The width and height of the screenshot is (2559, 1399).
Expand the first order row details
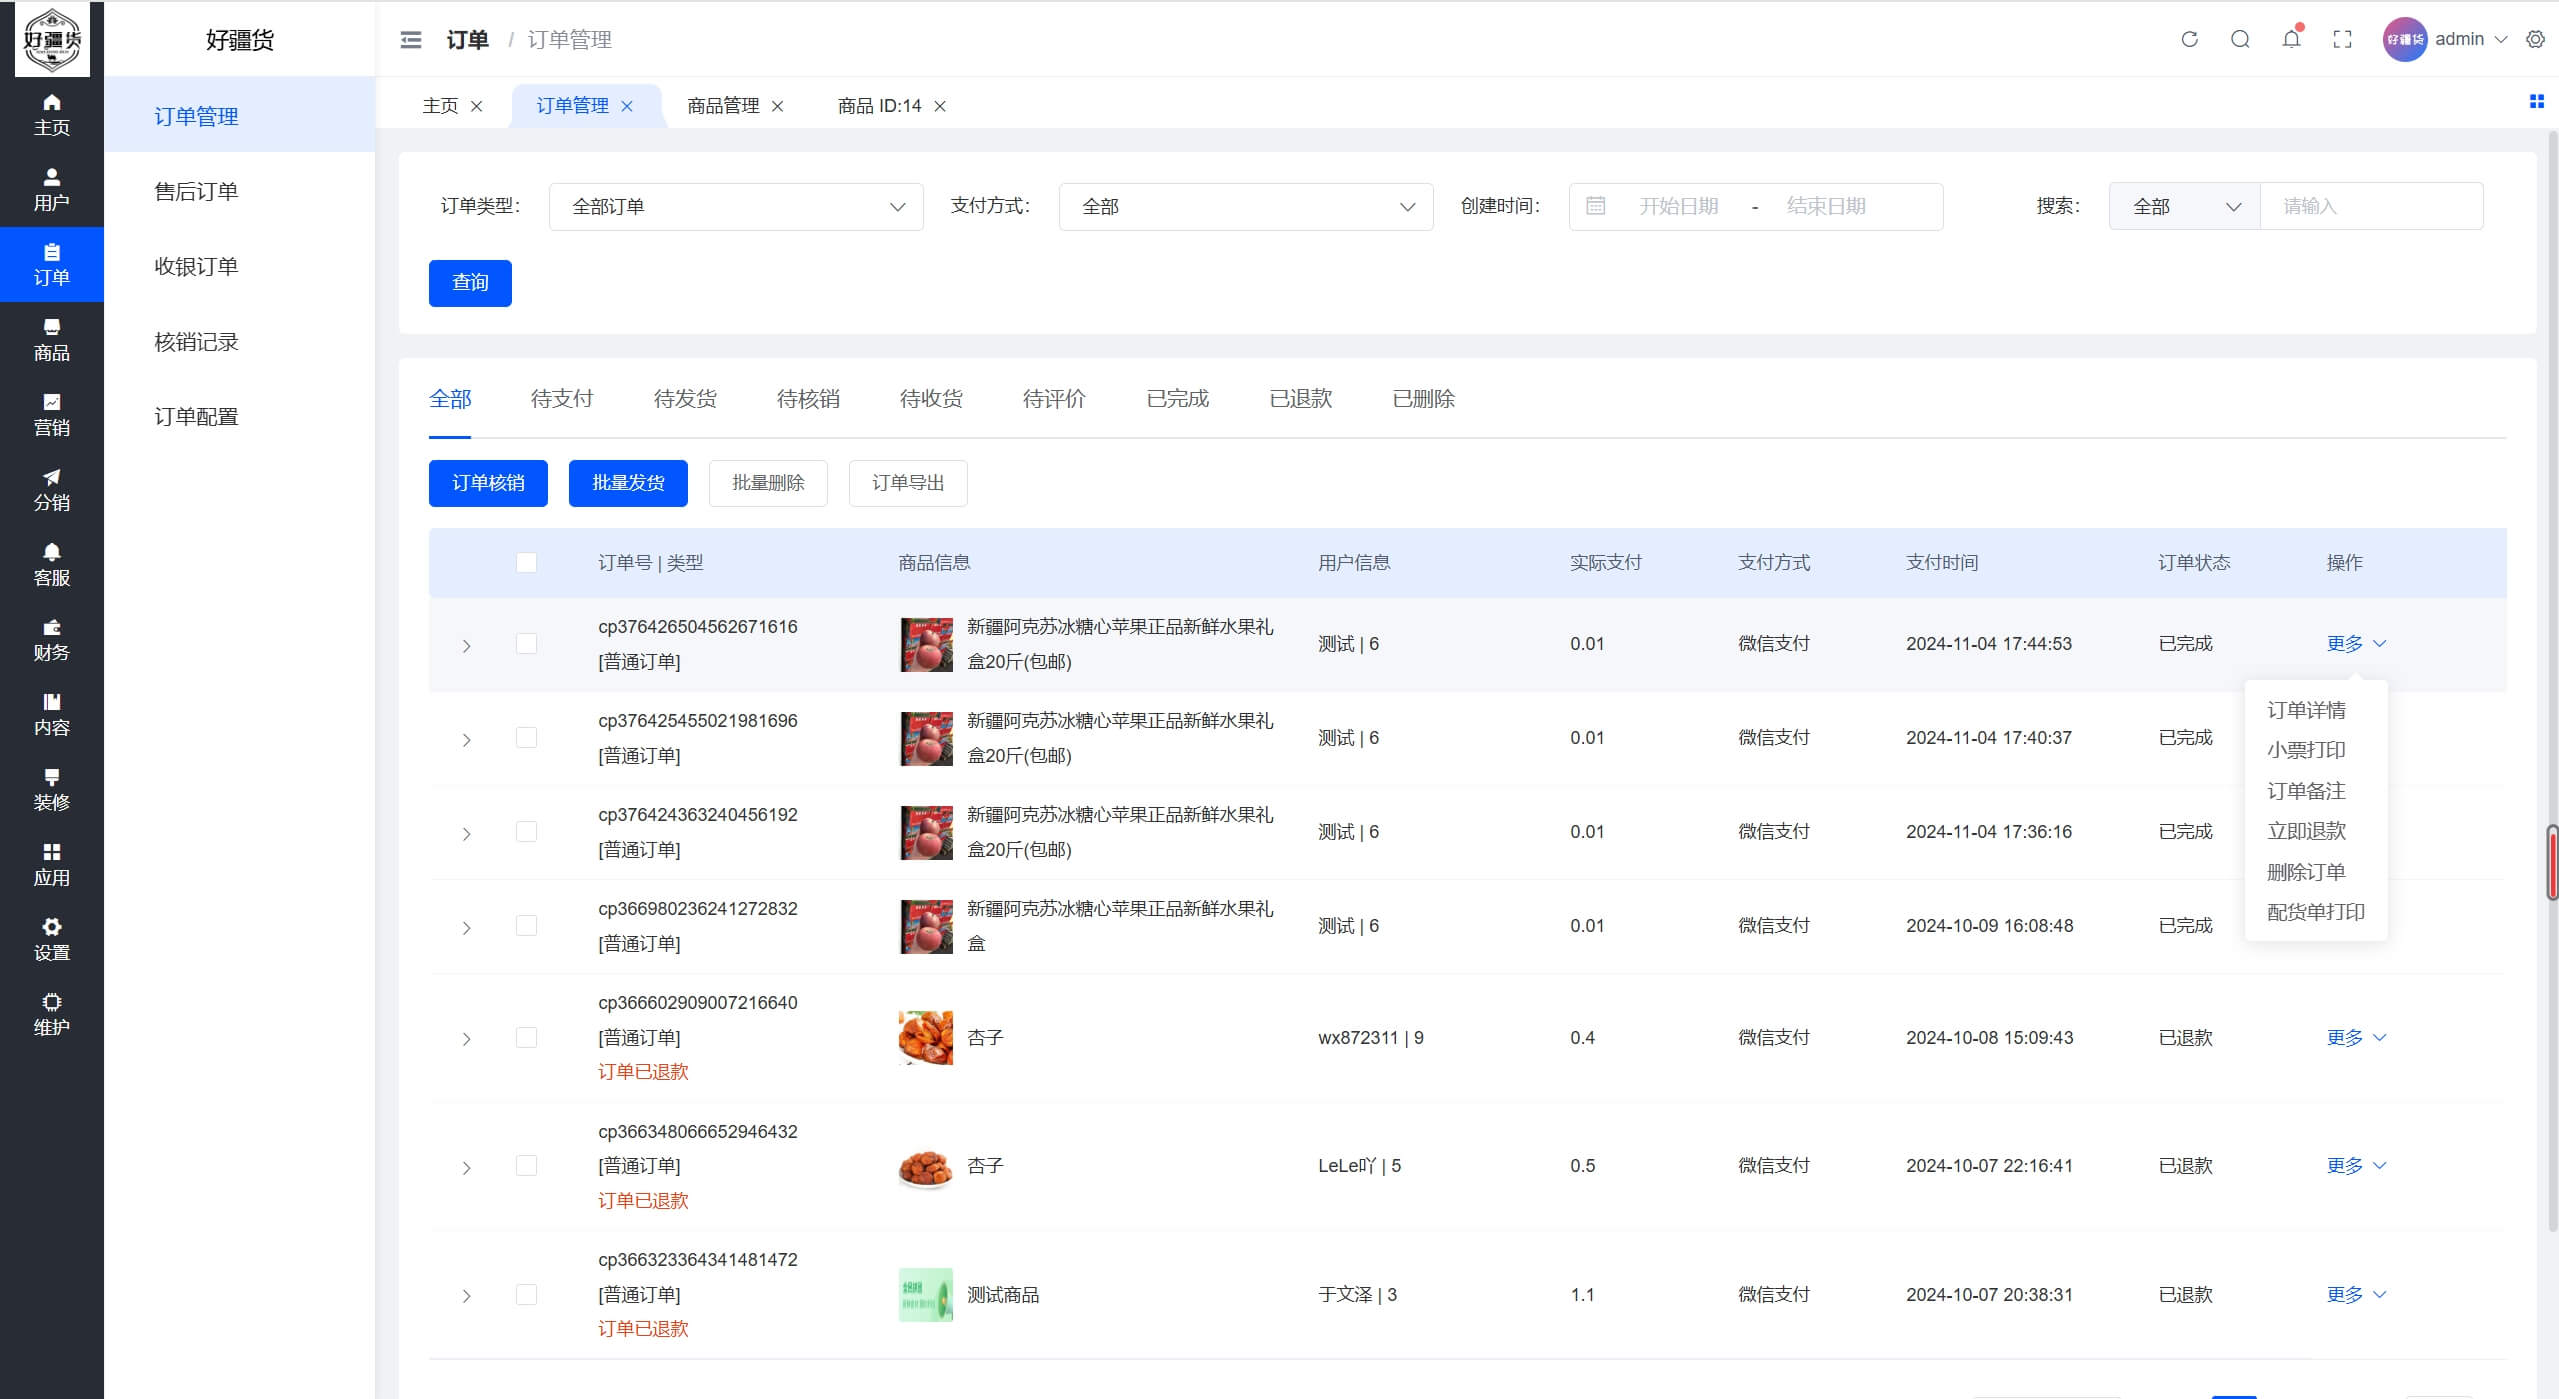click(x=466, y=645)
